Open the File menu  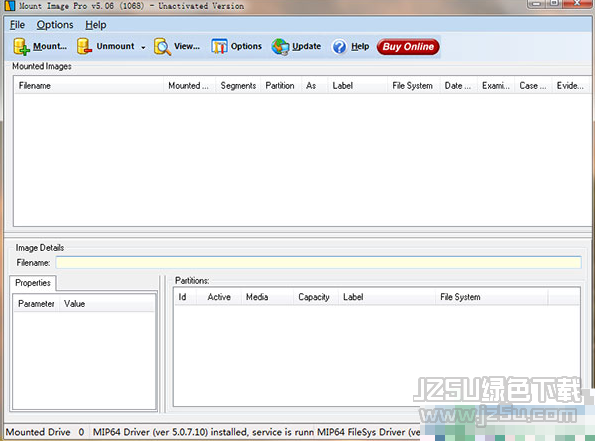coord(17,25)
